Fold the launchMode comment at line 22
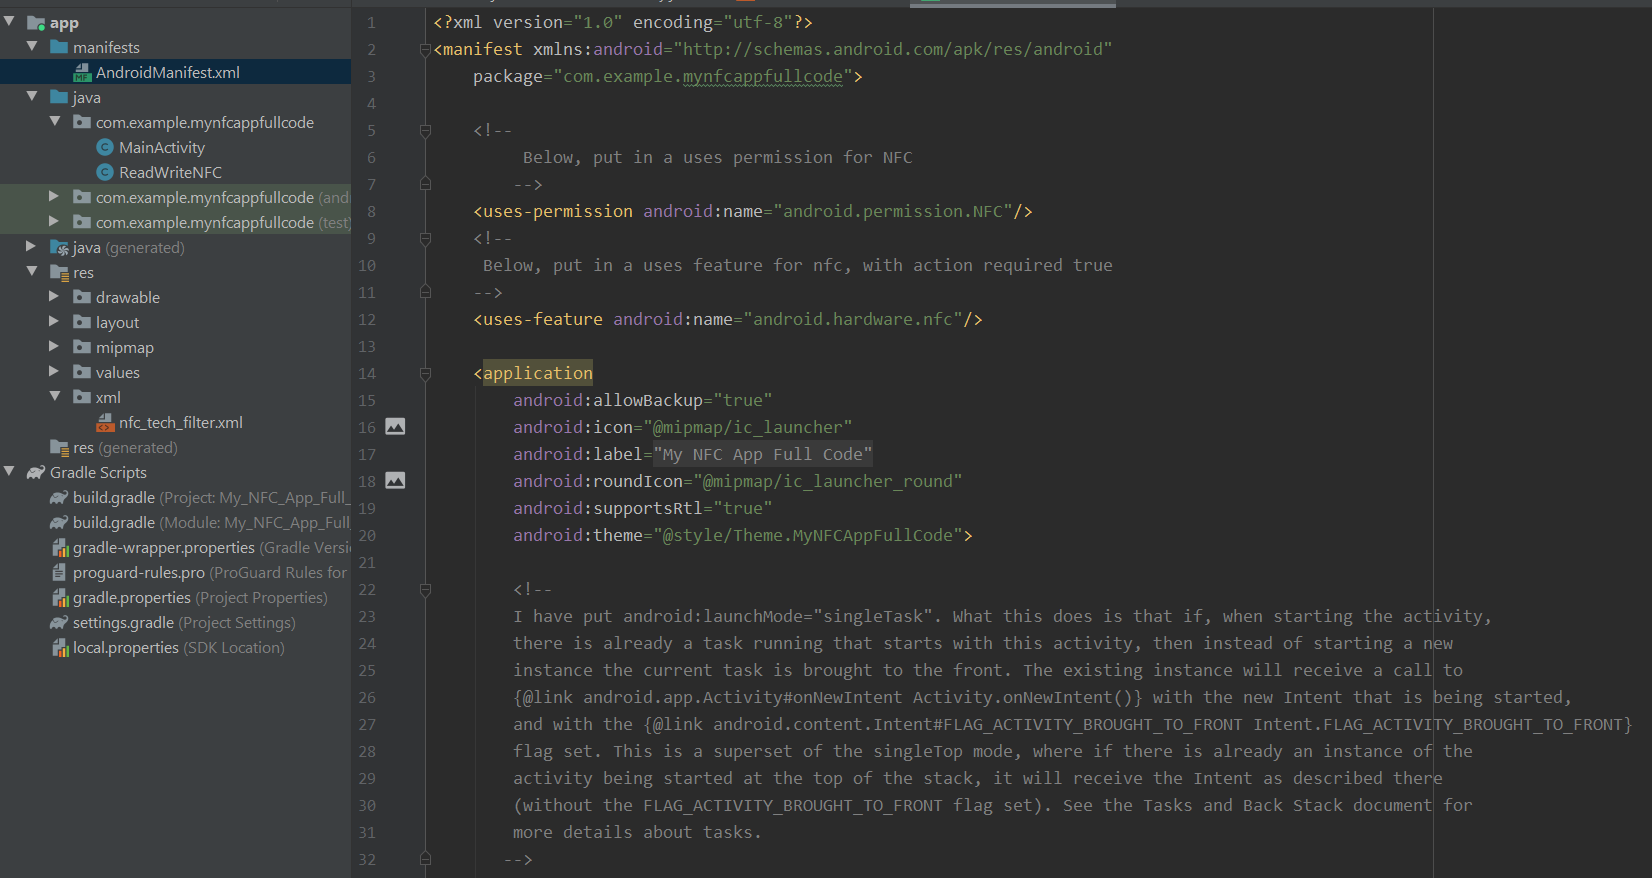 pyautogui.click(x=425, y=590)
